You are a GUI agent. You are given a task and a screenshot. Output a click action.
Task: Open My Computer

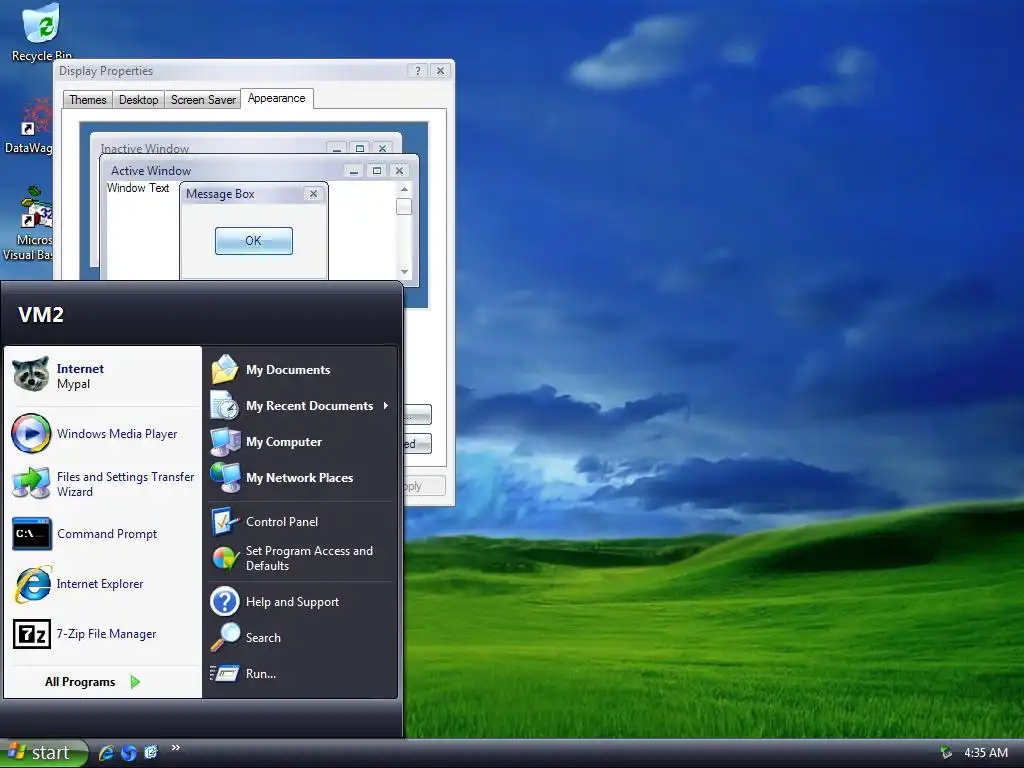300,441
